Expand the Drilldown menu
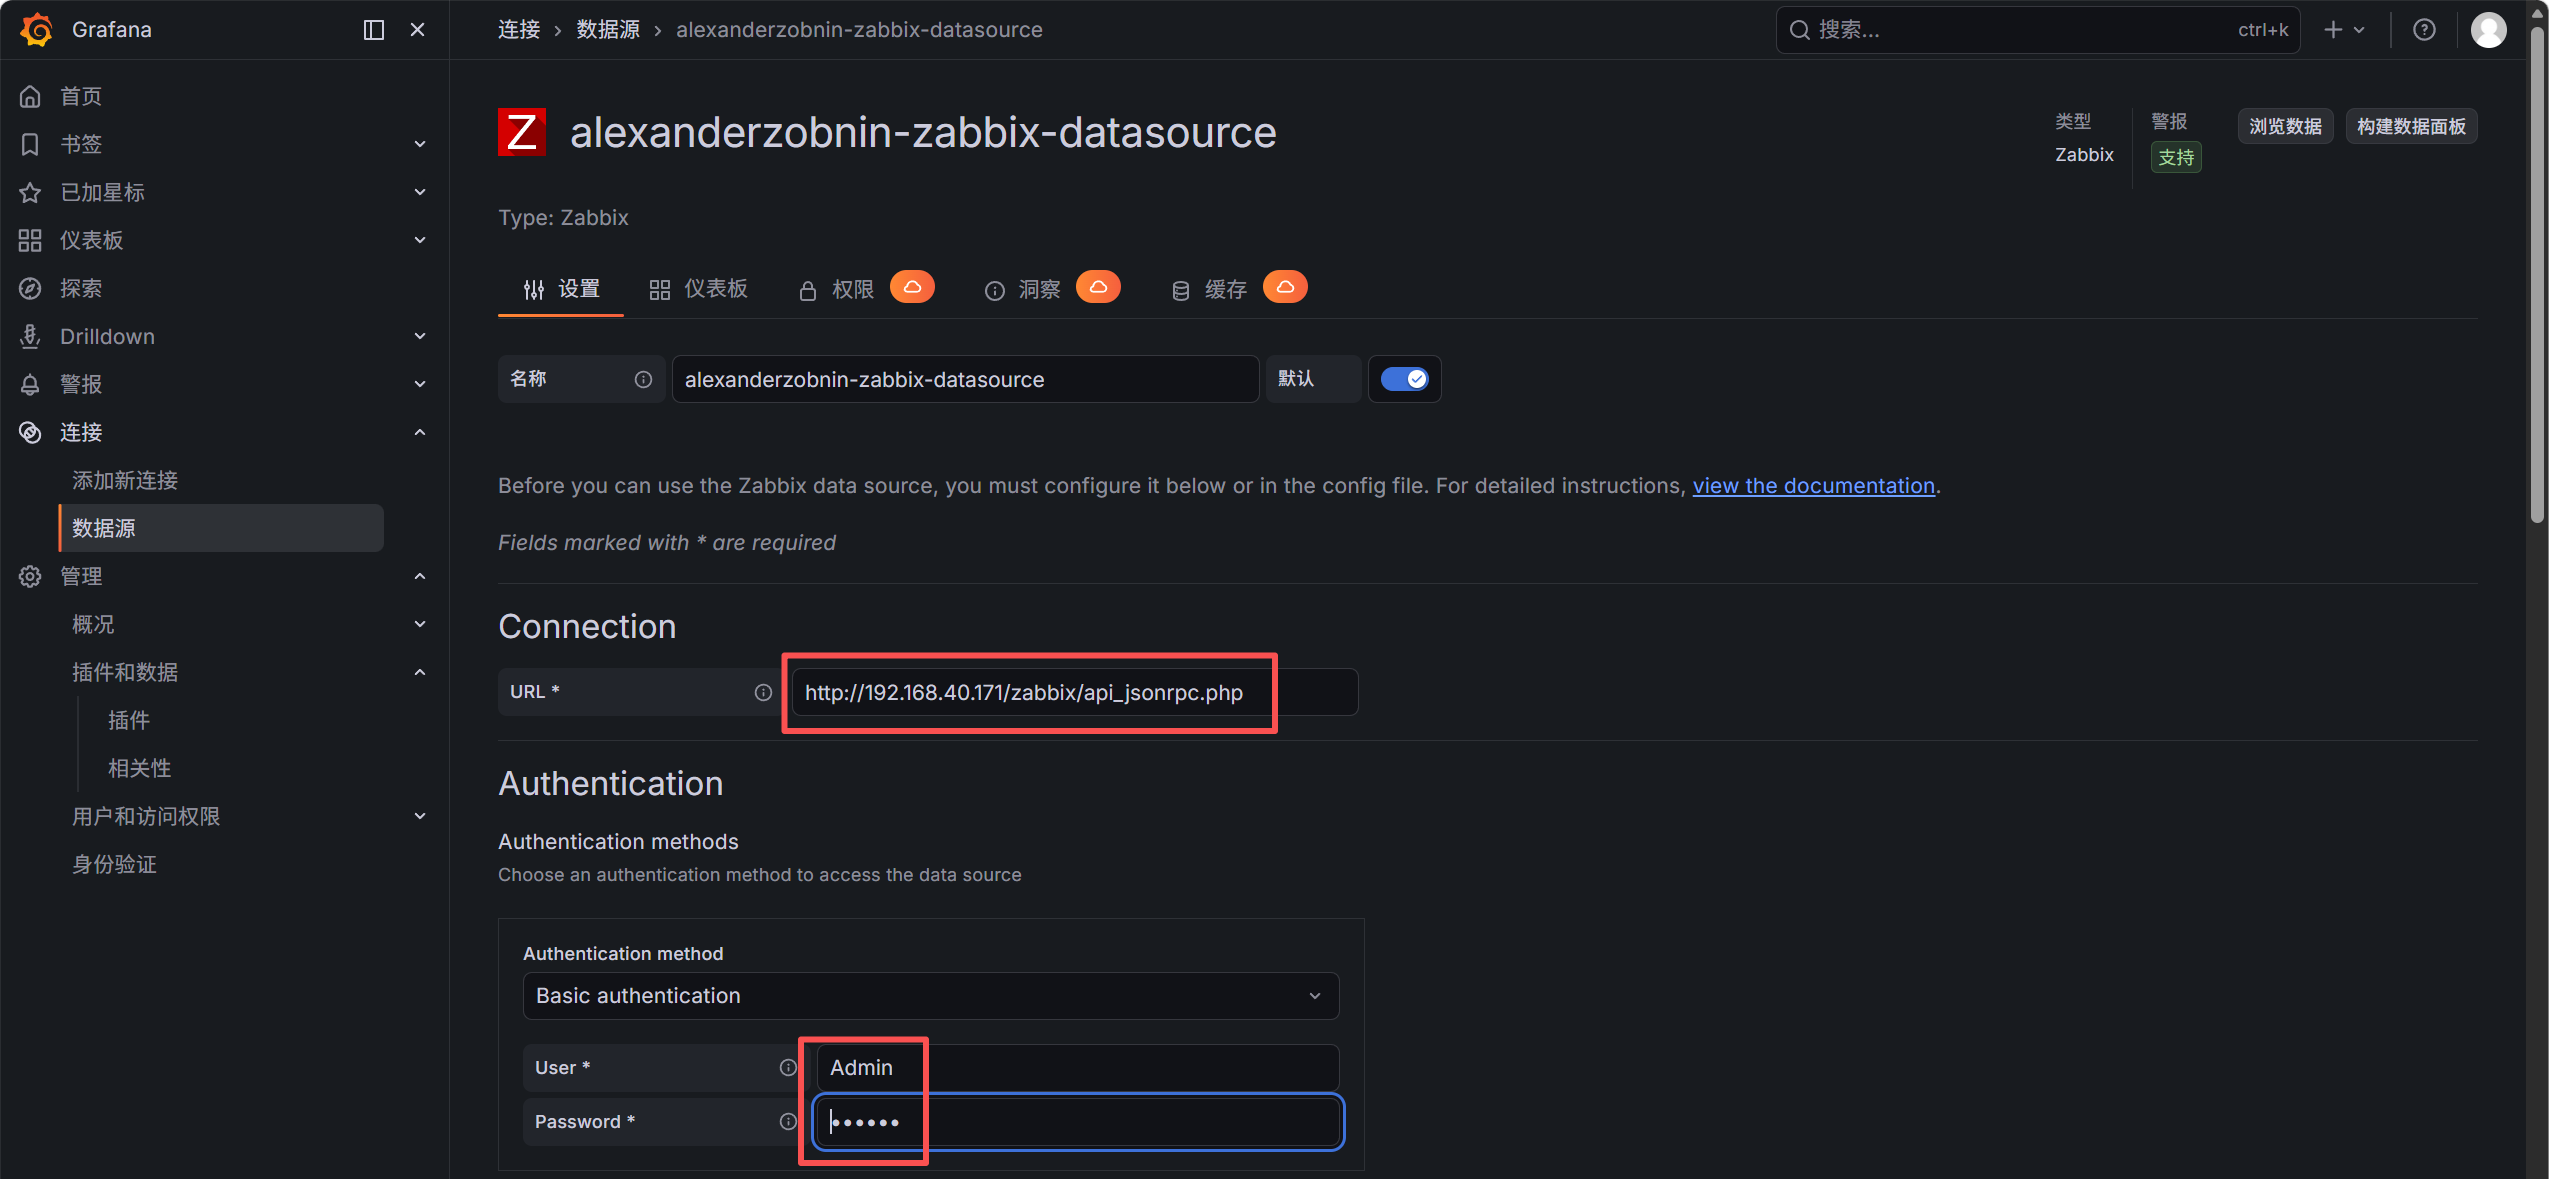This screenshot has height=1179, width=2549. tap(420, 336)
